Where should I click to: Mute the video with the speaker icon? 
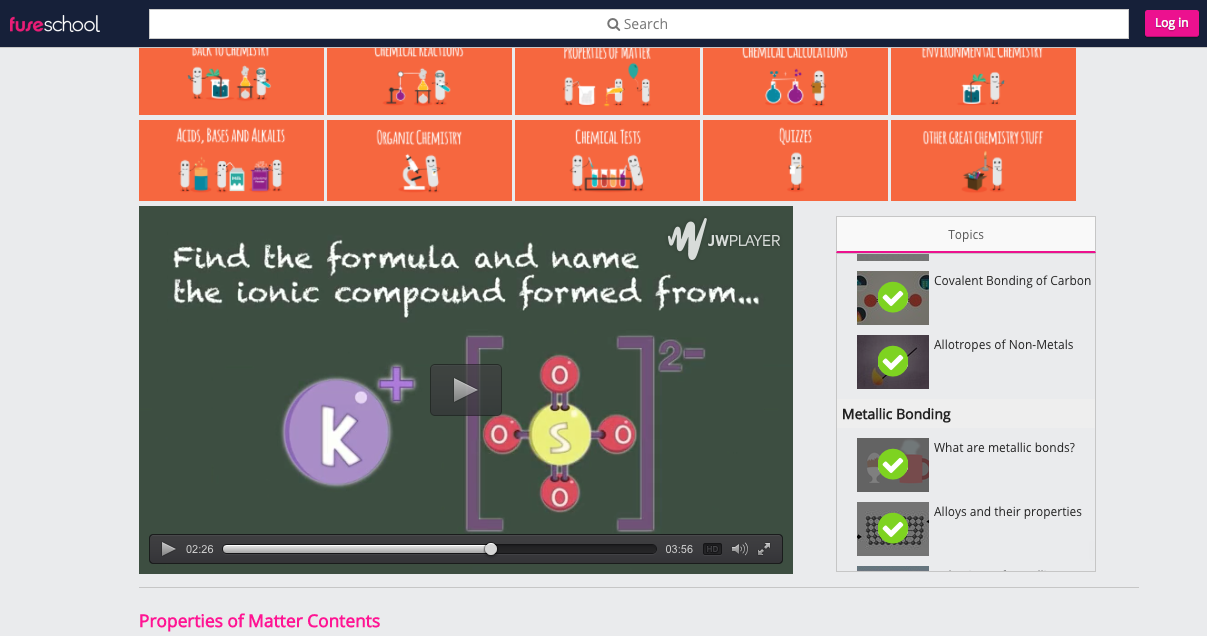tap(739, 548)
